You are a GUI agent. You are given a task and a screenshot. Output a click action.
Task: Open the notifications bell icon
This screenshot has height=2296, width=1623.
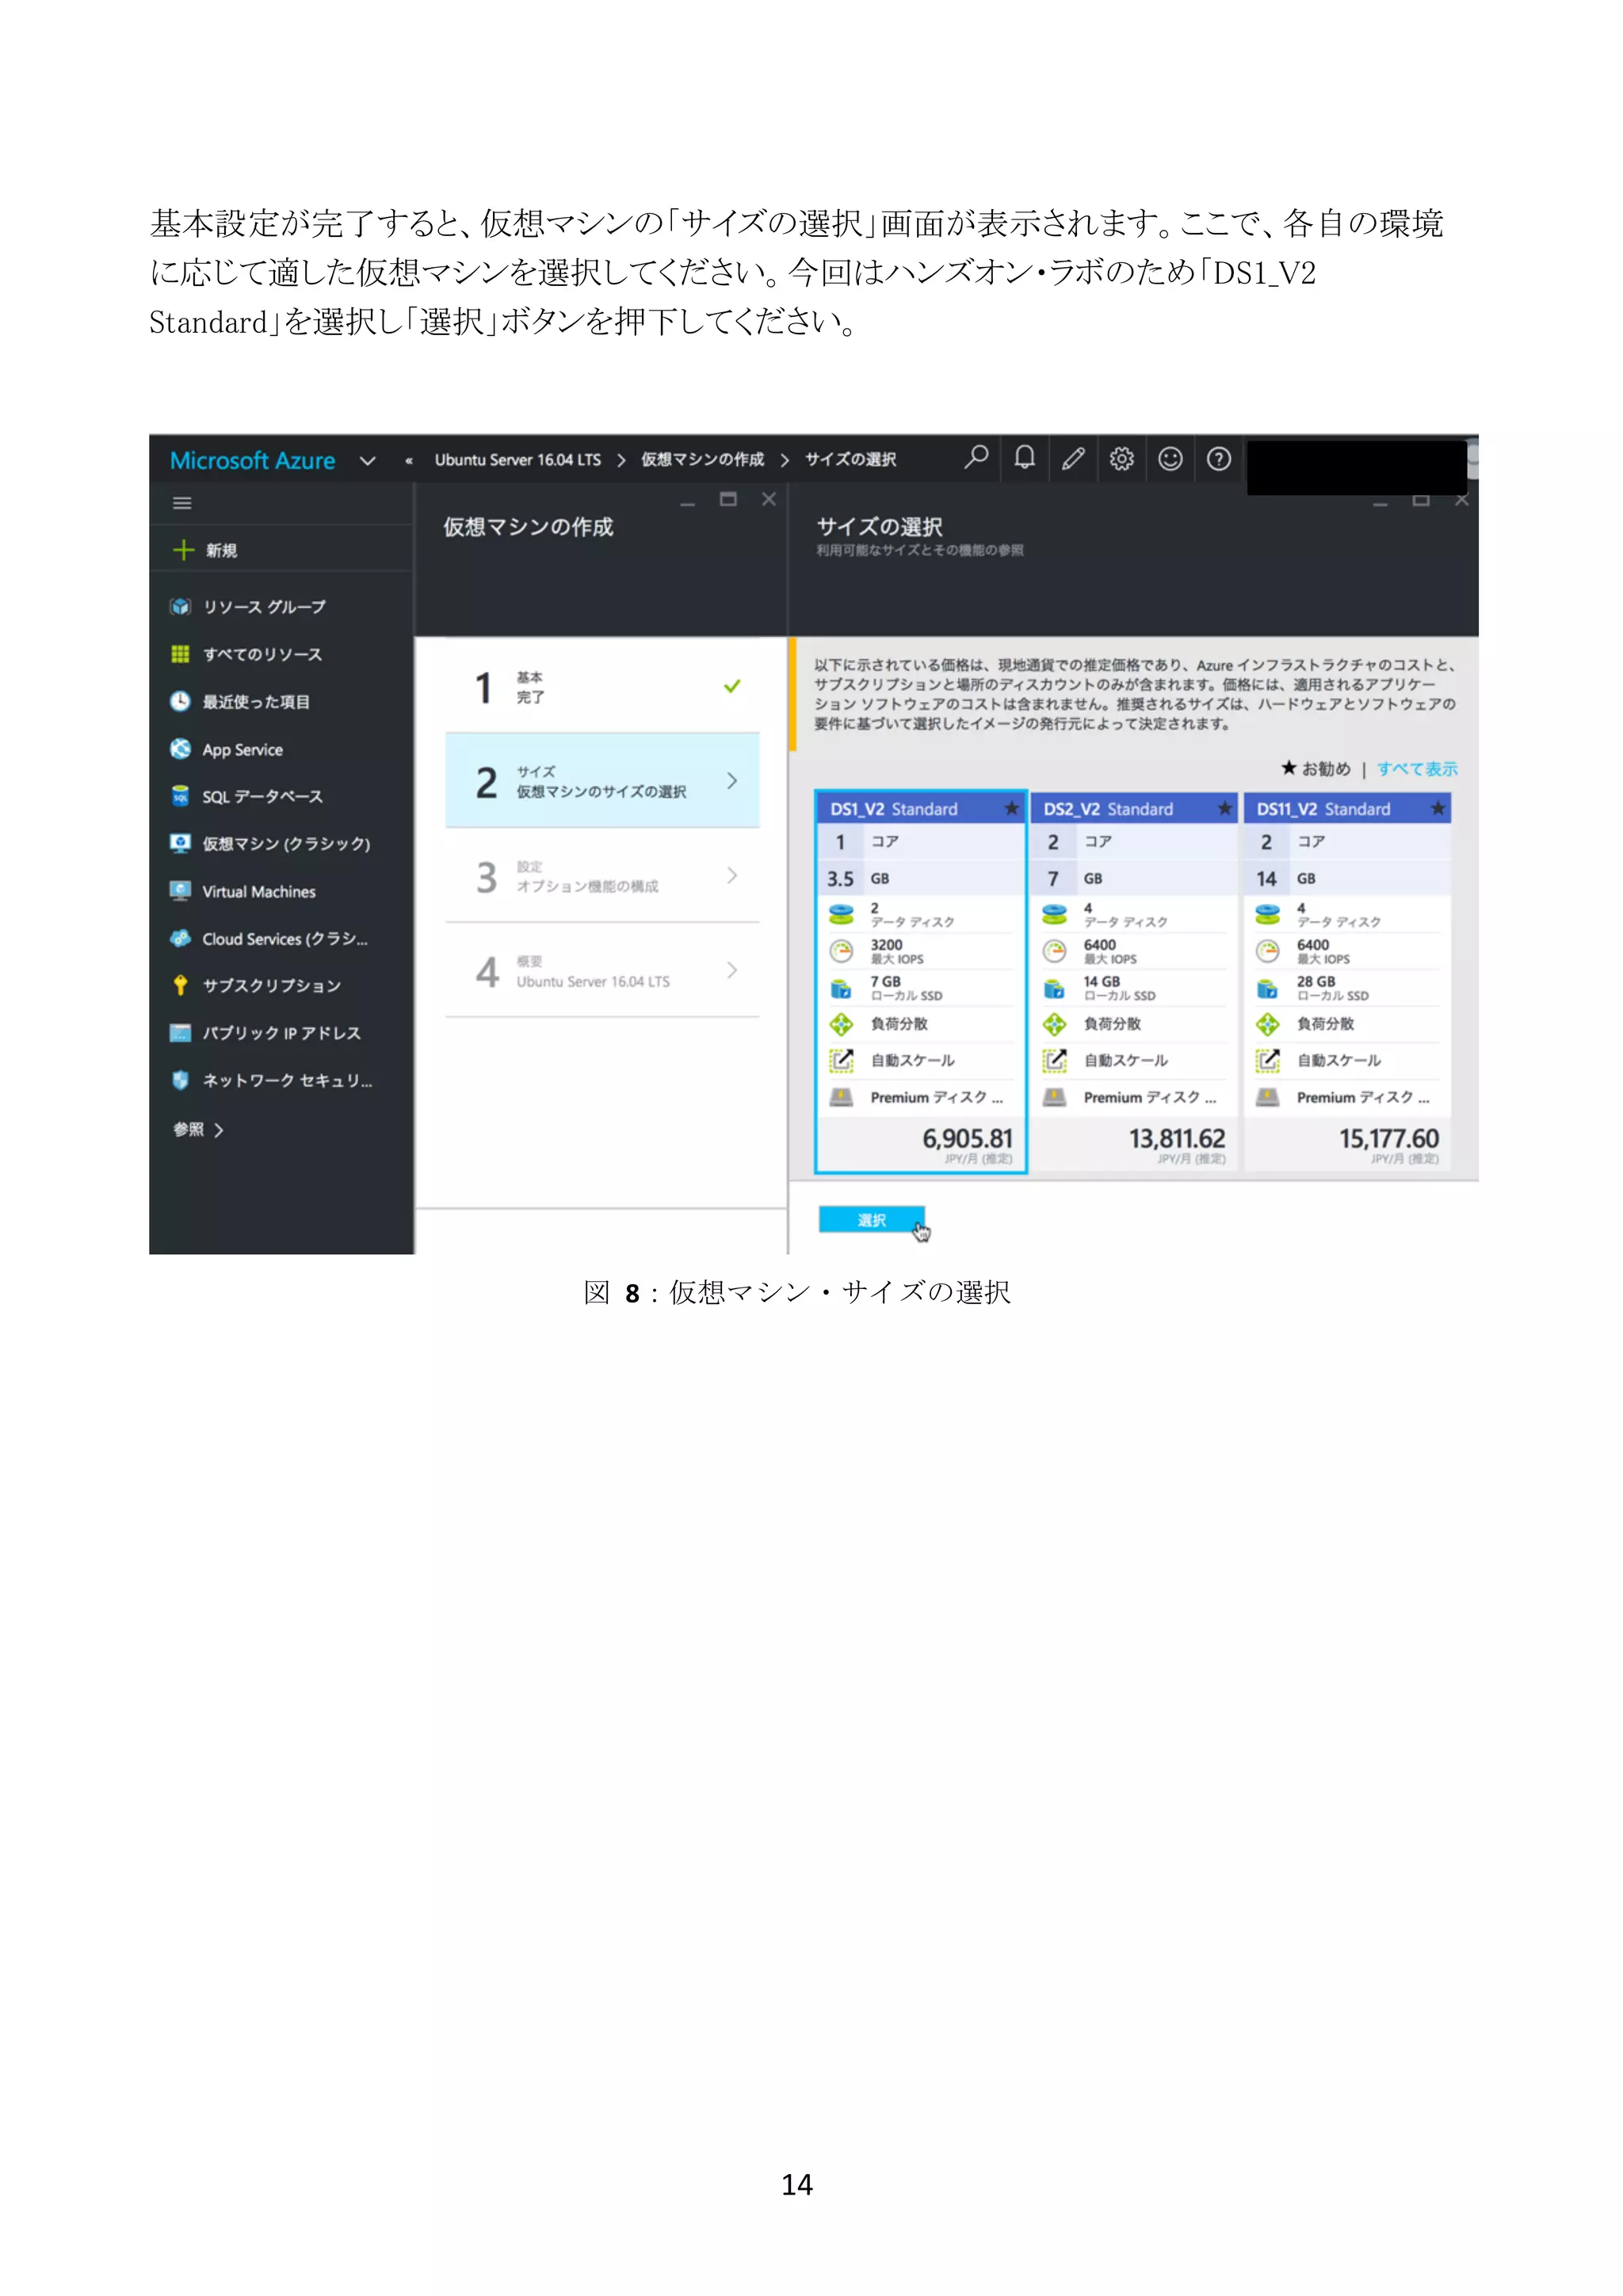point(1024,458)
